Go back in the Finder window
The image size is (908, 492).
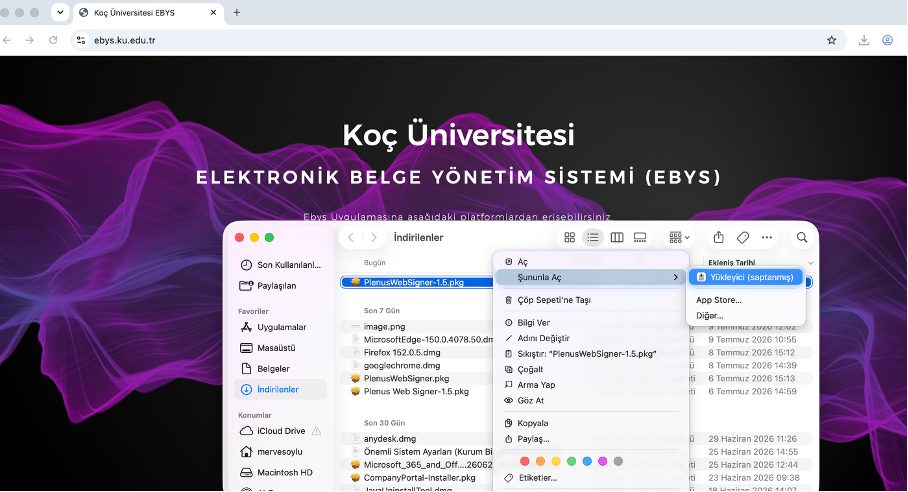[351, 237]
